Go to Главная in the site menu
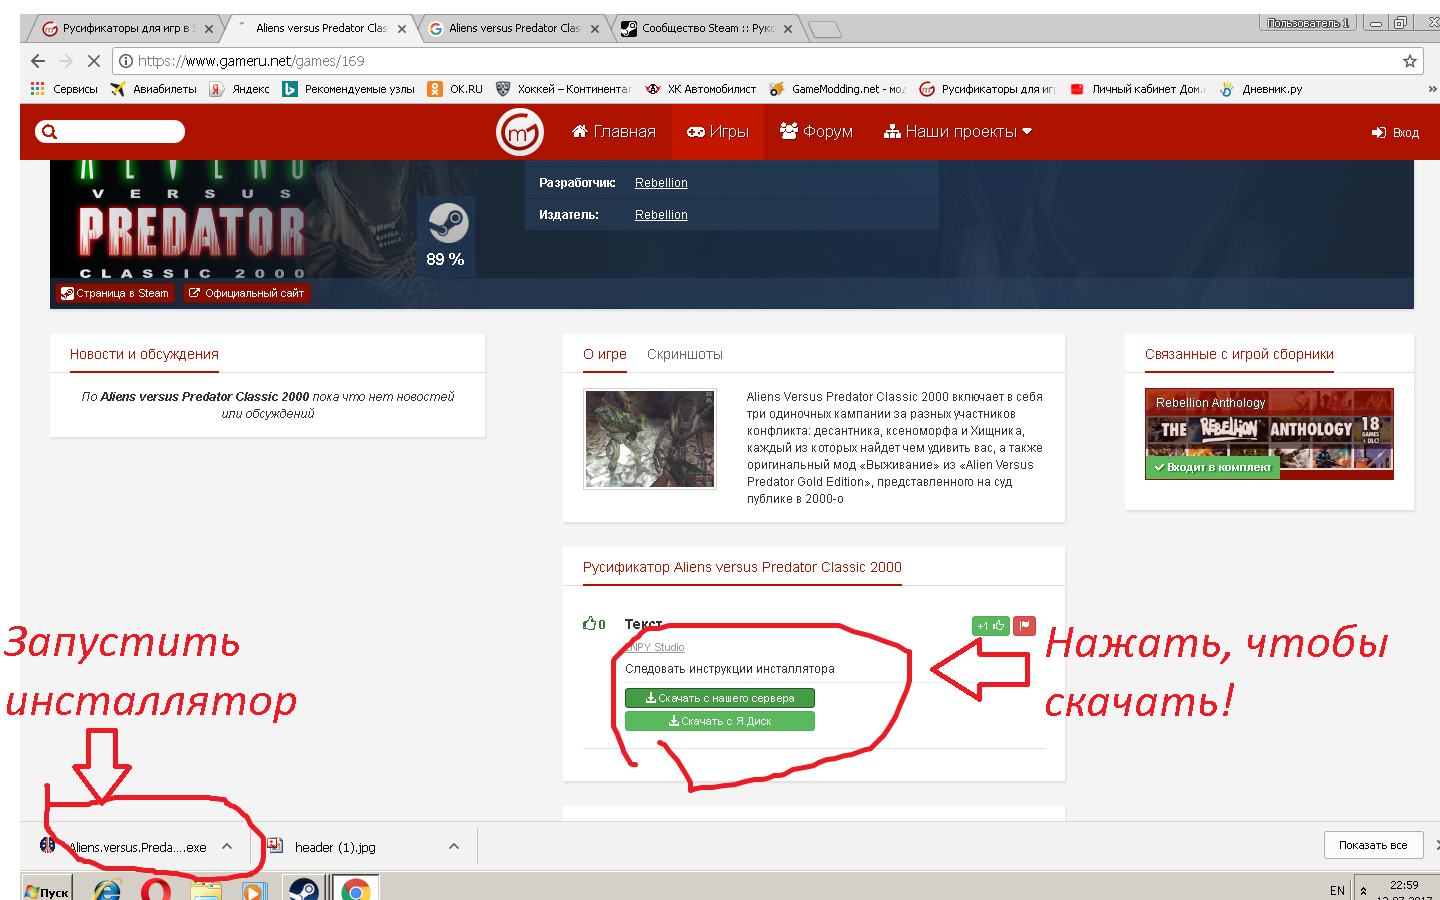Viewport: 1440px width, 900px height. (x=614, y=132)
